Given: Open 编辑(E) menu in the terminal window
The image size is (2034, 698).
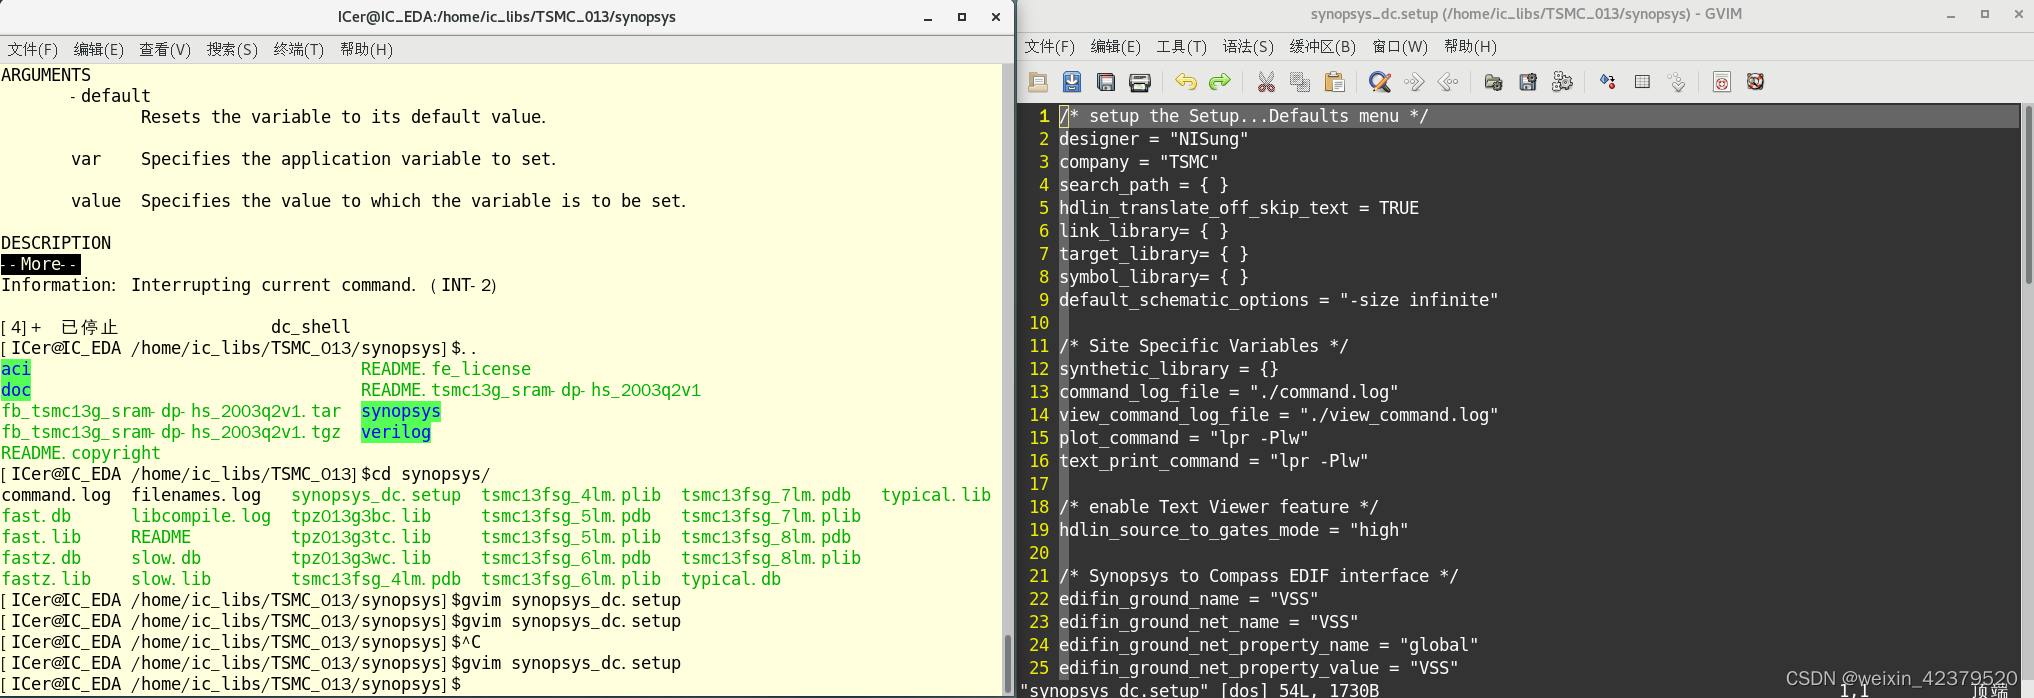Looking at the screenshot, I should coord(99,49).
